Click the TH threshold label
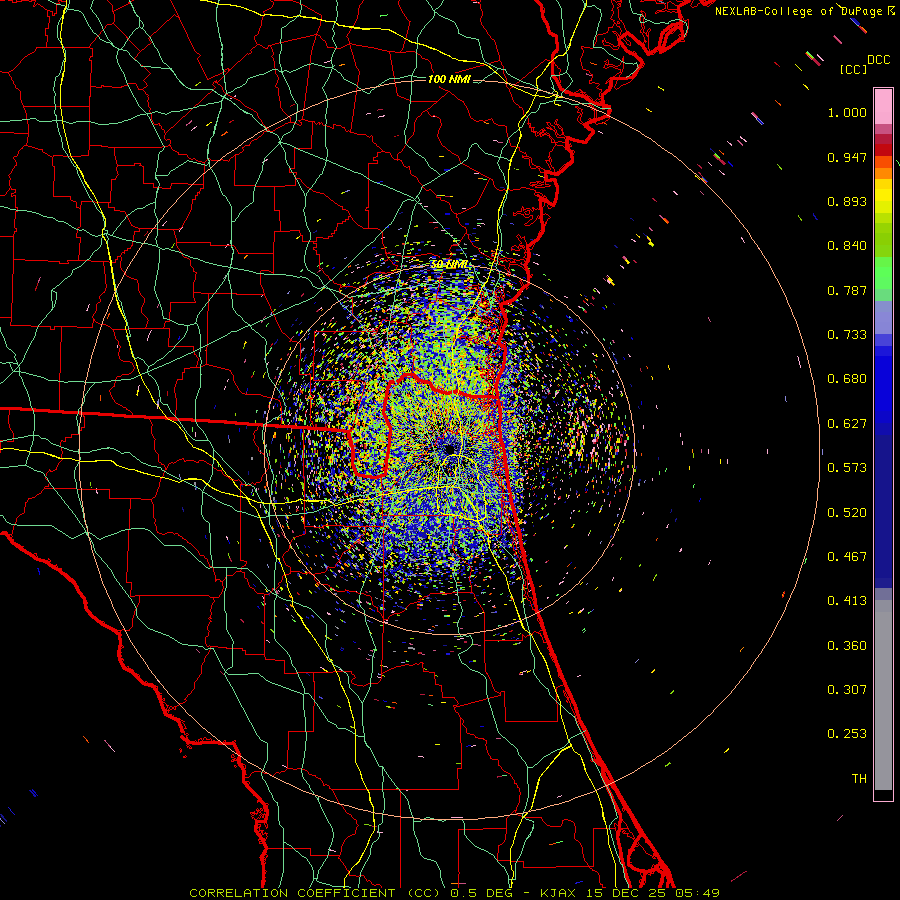This screenshot has height=900, width=900. click(859, 779)
